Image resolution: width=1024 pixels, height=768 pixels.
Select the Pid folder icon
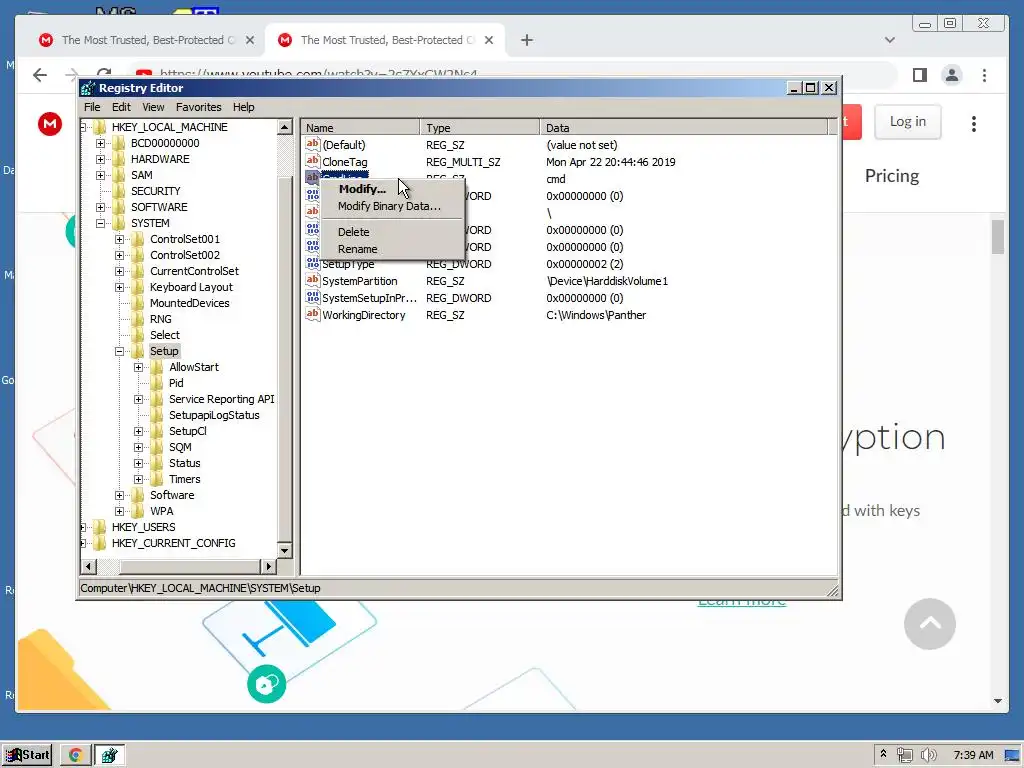pyautogui.click(x=157, y=383)
